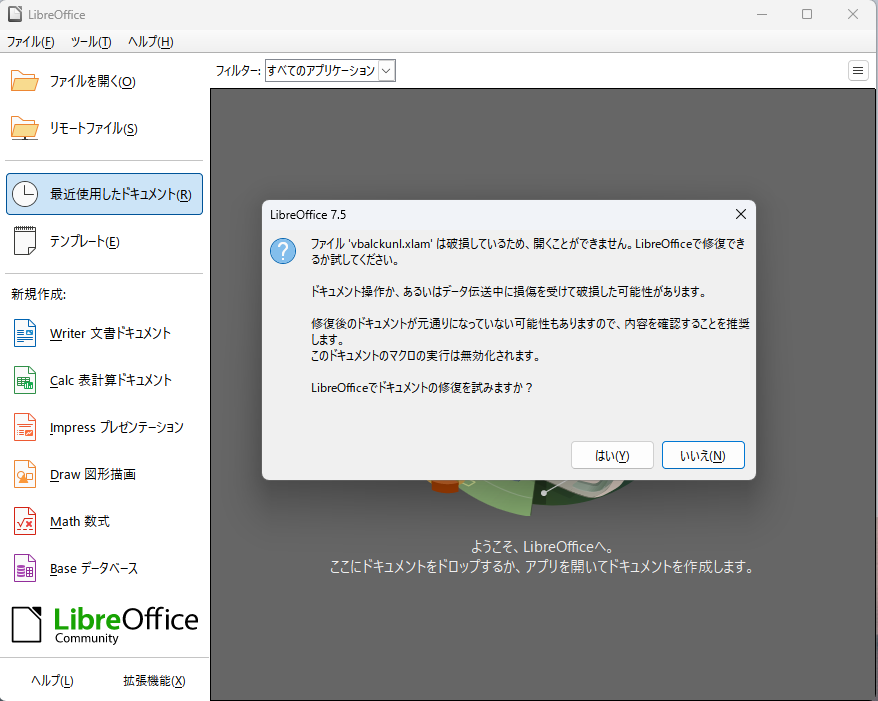Click the recent documents clock icon
This screenshot has height=701, width=878.
coord(25,194)
